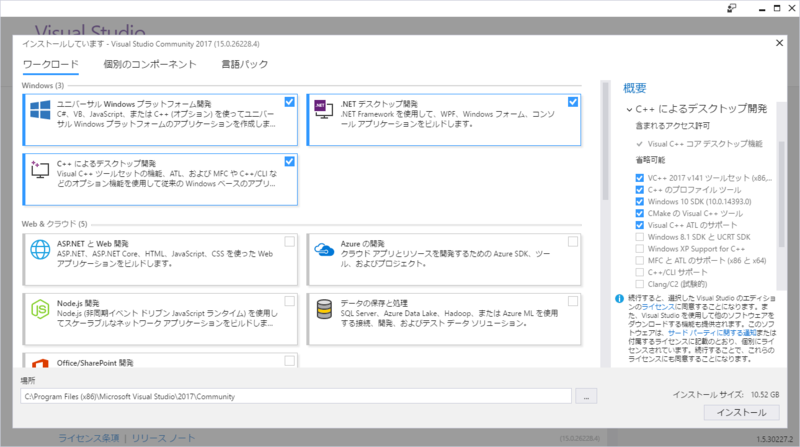This screenshot has width=800, height=447.
Task: Open the ワークロード tab
Action: 51,64
